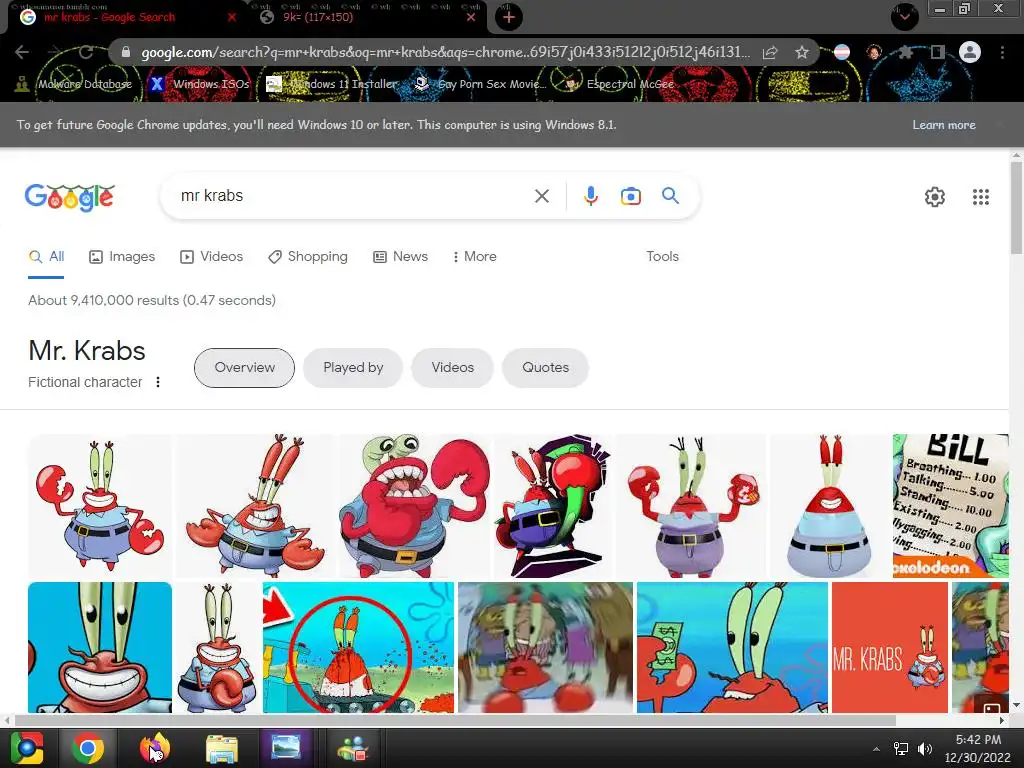Open the Bill price list image

950,505
